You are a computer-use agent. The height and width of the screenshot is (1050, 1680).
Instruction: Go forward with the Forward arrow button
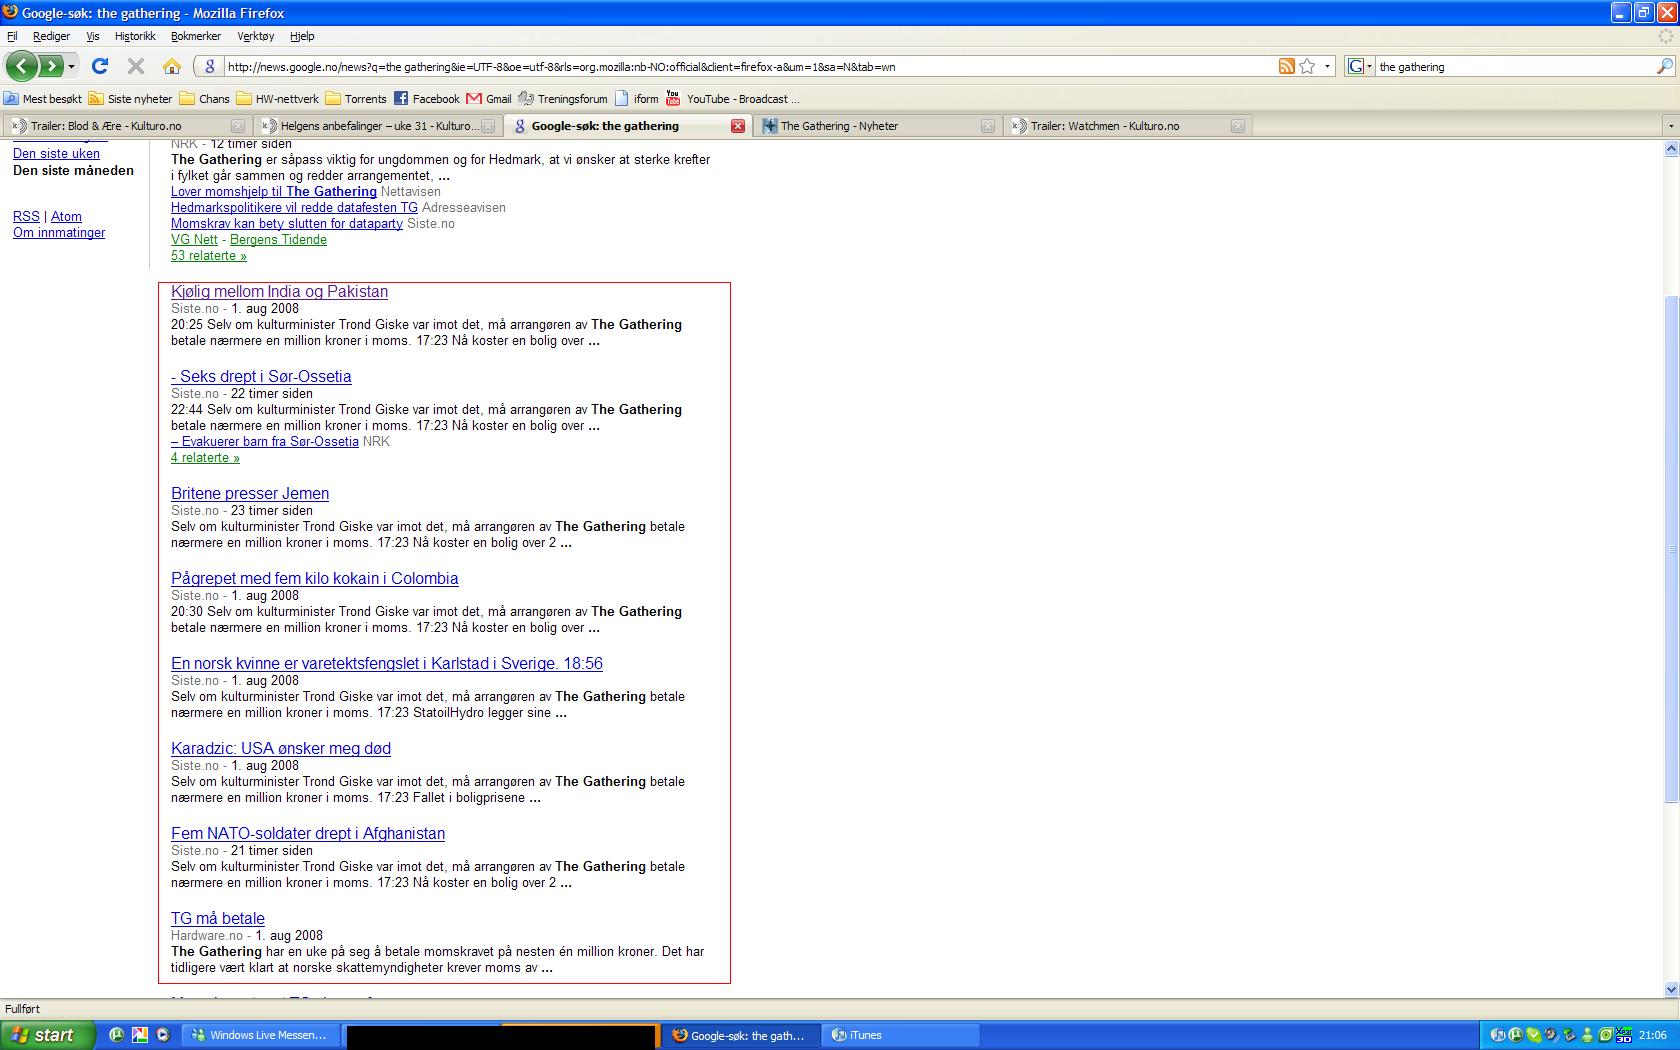(50, 66)
